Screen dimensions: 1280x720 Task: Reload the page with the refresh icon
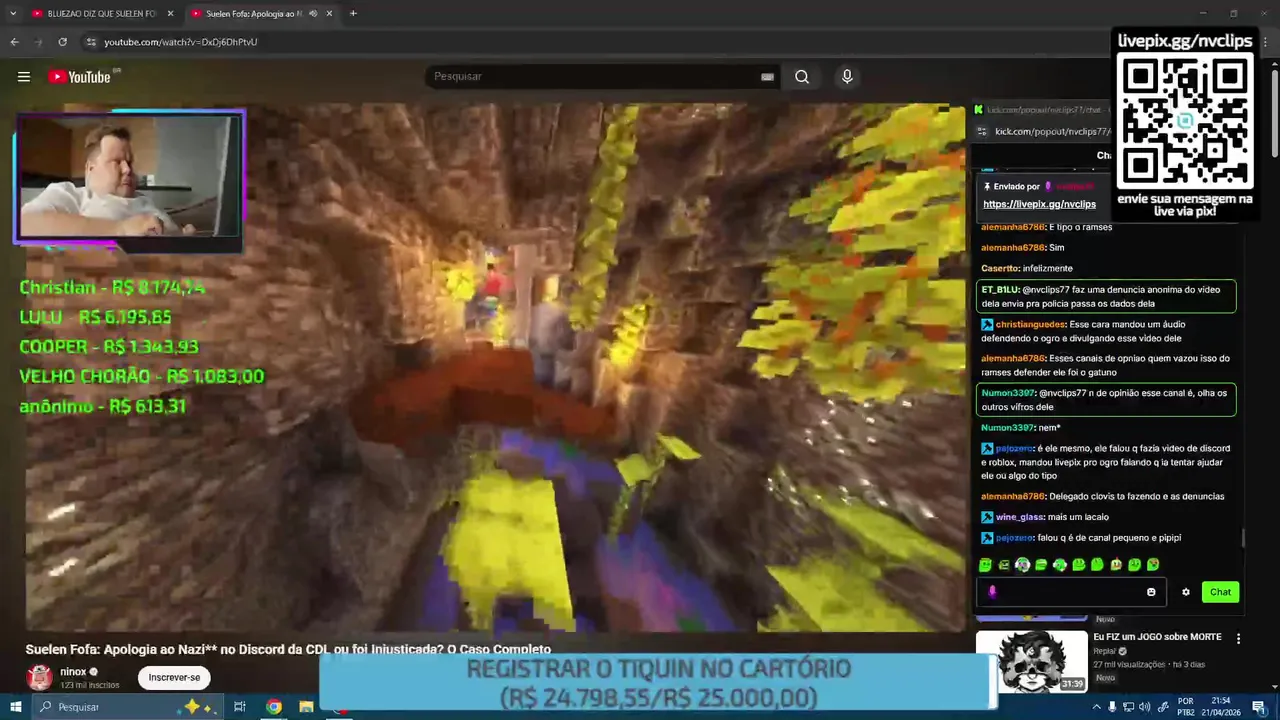62,42
